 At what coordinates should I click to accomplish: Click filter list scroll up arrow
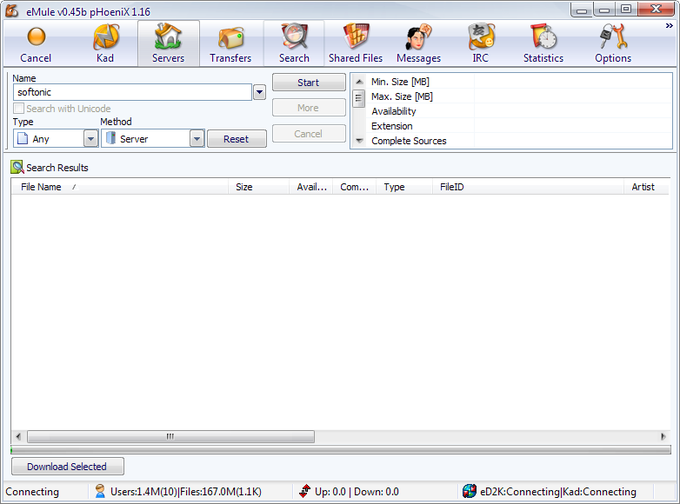359,81
